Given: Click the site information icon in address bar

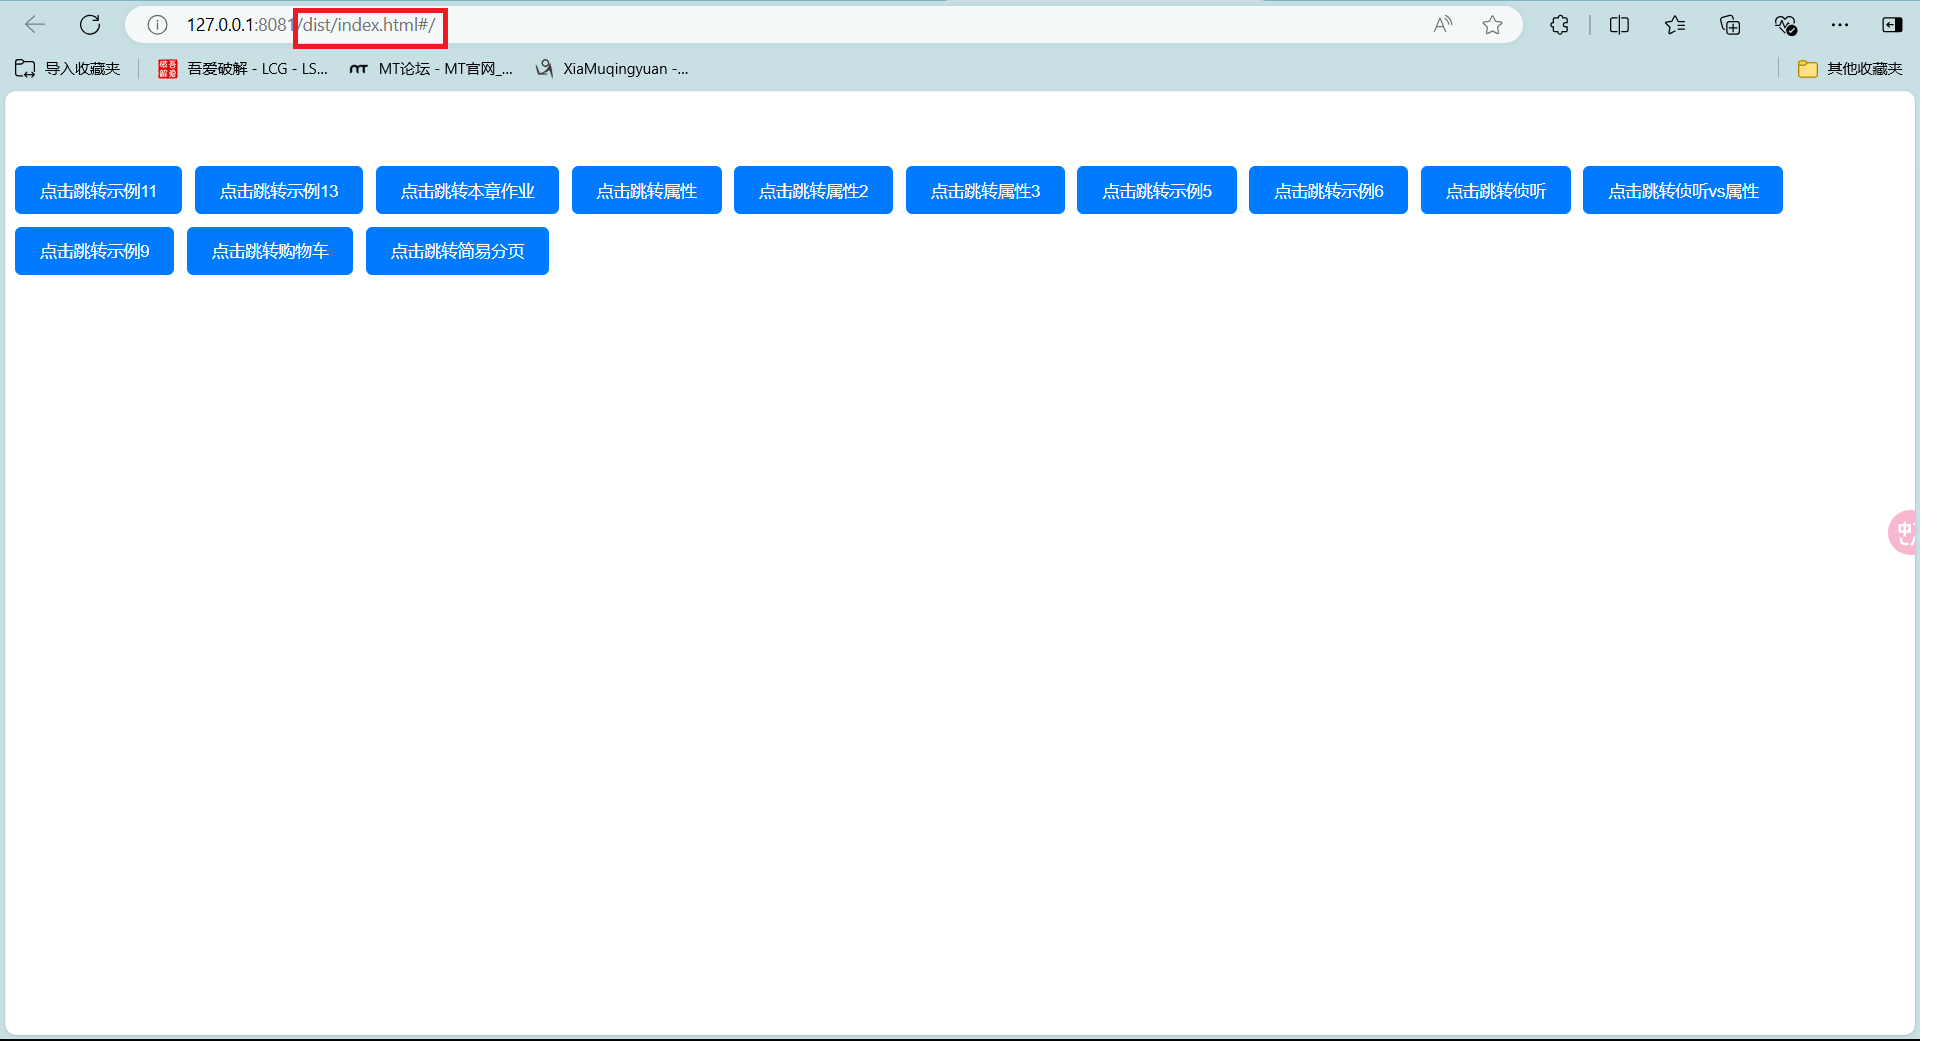Looking at the screenshot, I should (157, 25).
